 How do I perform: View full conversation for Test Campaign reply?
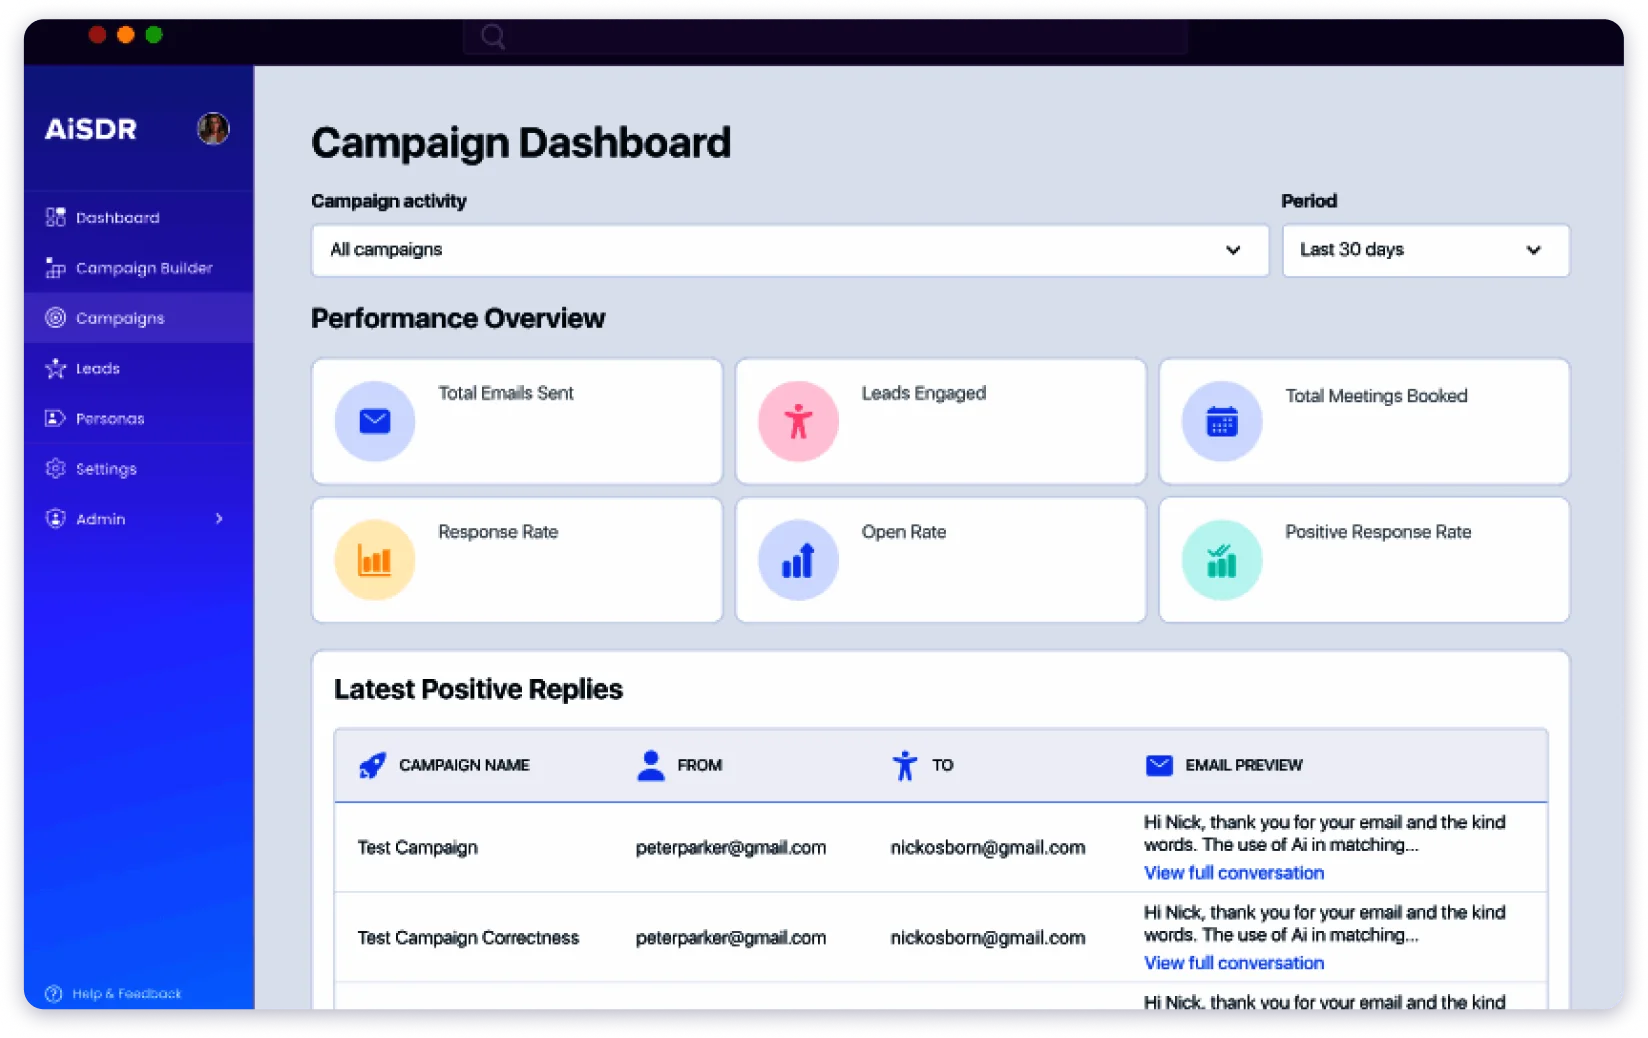click(1233, 872)
